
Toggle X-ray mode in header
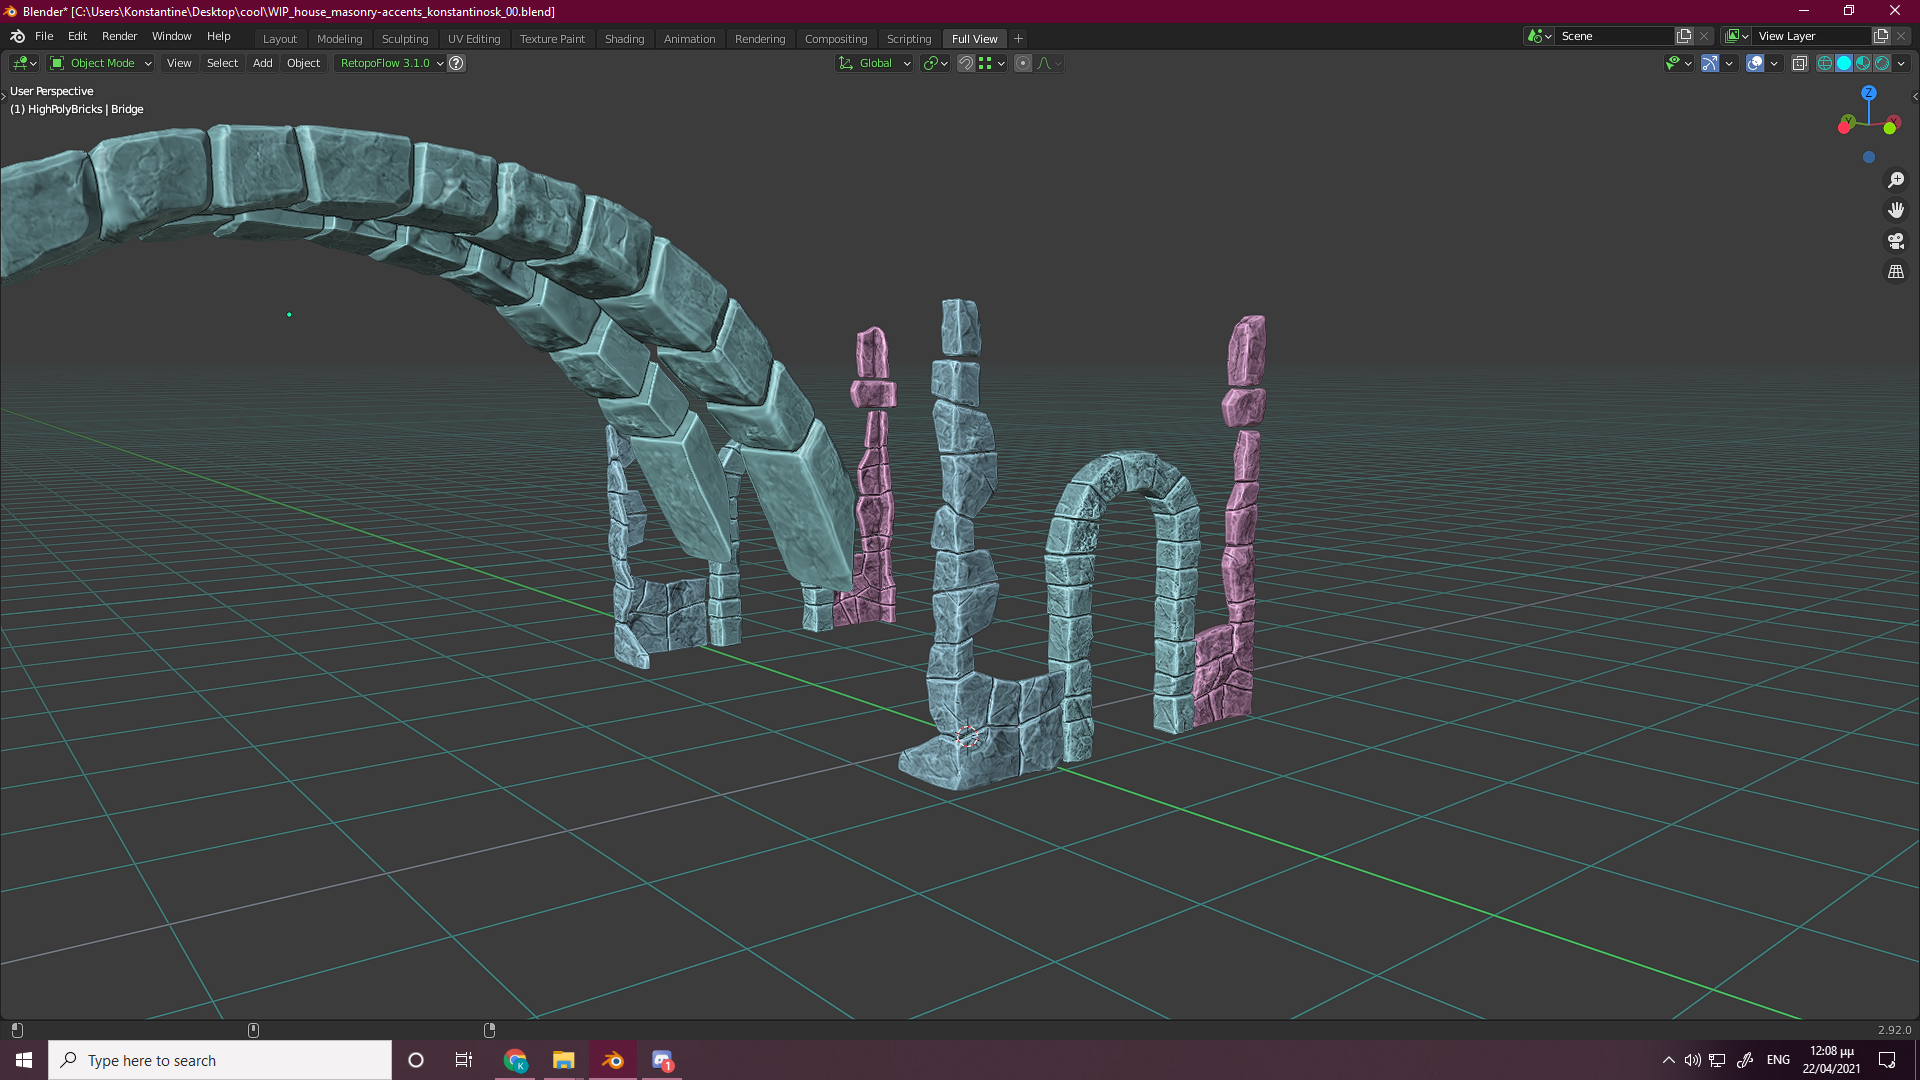tap(1799, 63)
